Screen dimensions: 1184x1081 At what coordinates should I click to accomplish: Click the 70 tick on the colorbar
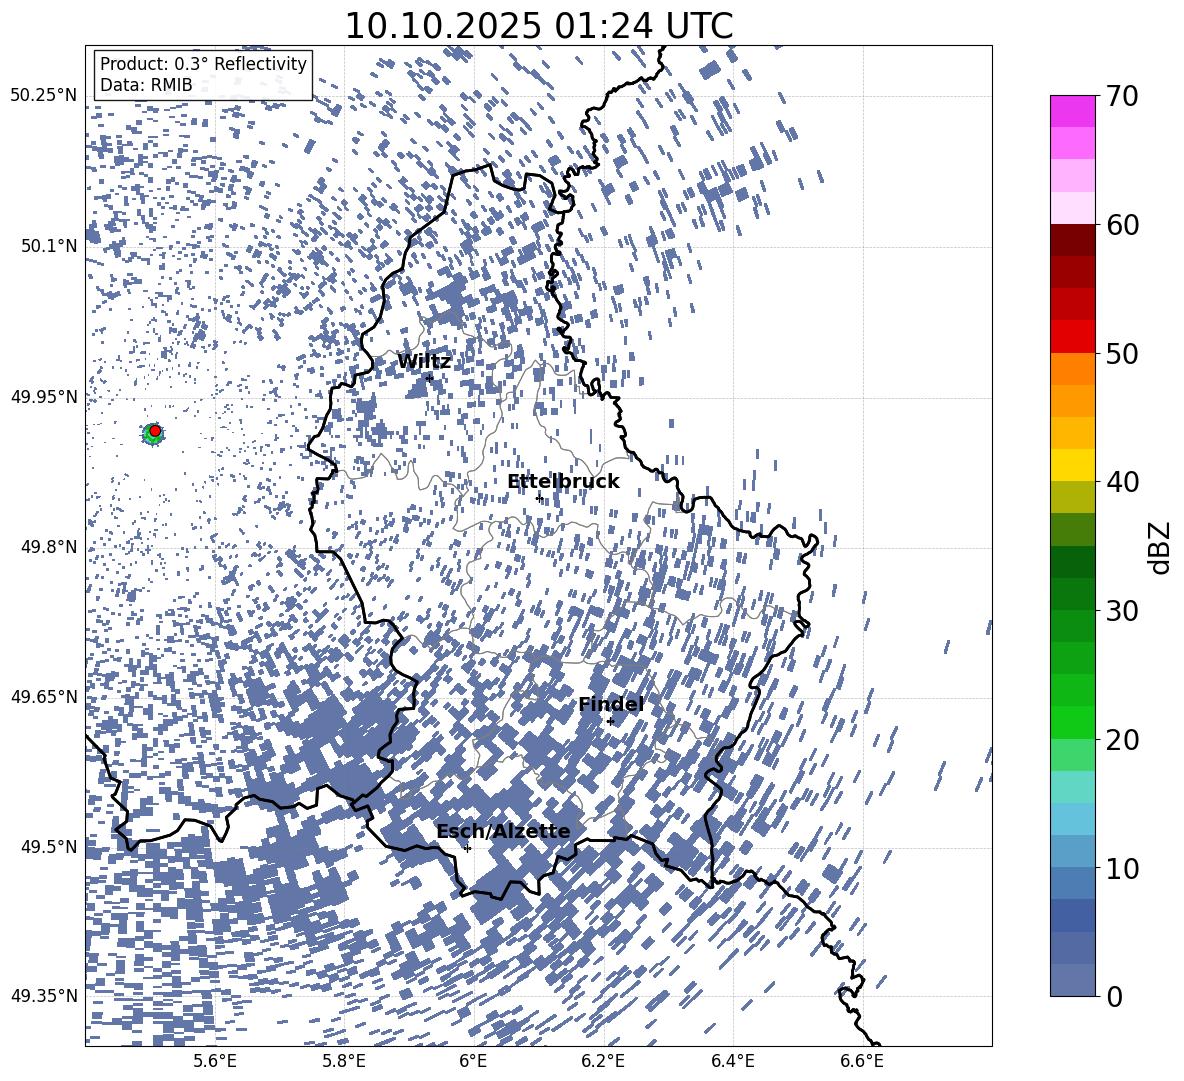click(1122, 96)
